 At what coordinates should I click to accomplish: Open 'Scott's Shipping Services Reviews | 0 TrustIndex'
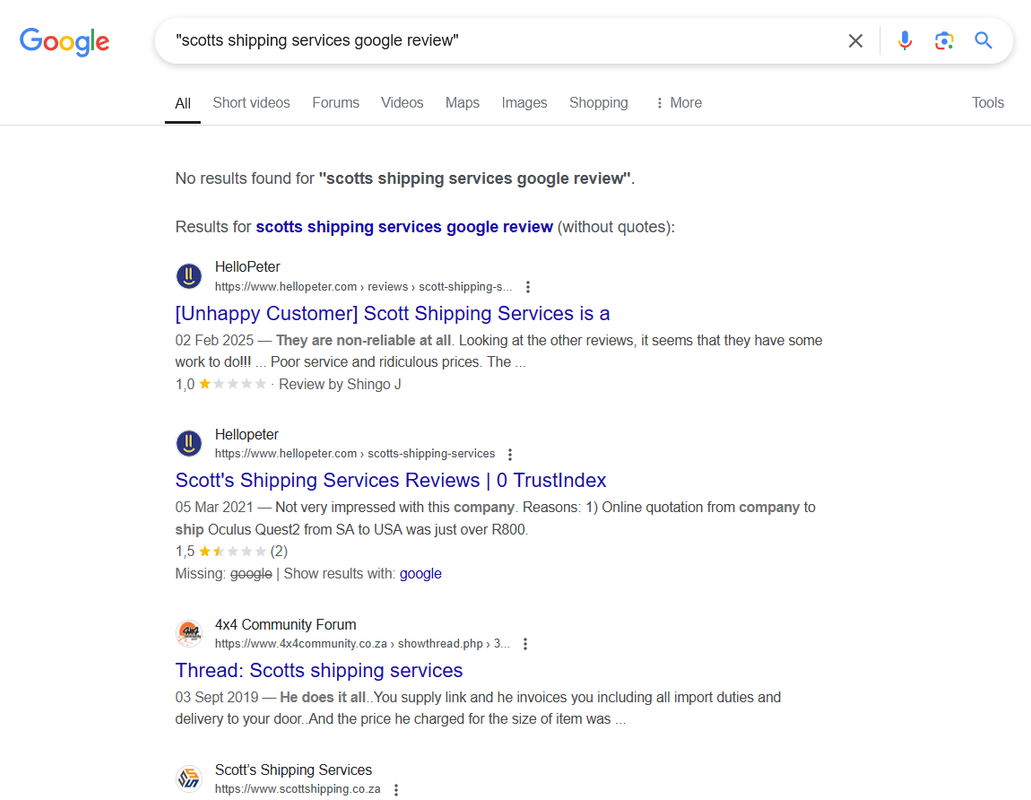[x=391, y=481]
